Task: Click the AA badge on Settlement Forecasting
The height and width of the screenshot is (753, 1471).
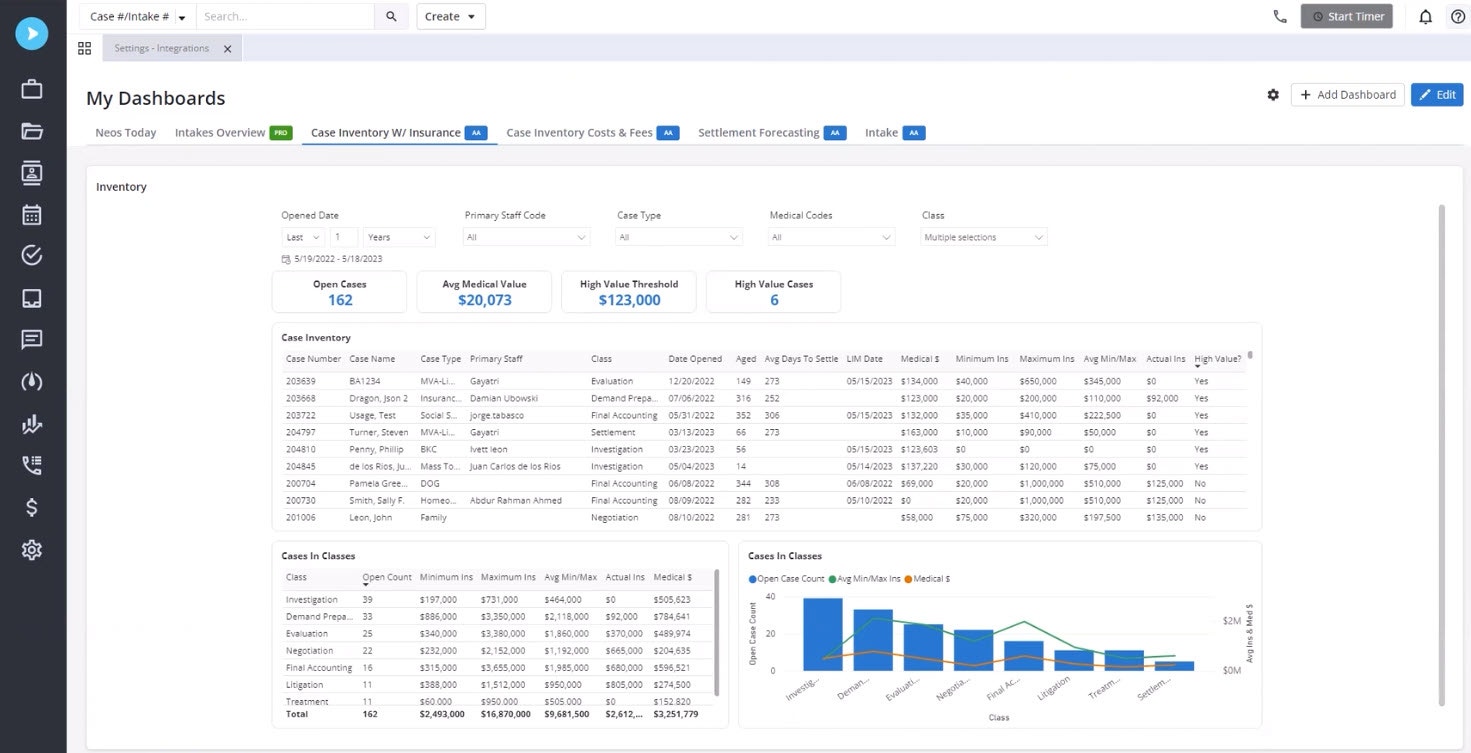Action: point(835,133)
